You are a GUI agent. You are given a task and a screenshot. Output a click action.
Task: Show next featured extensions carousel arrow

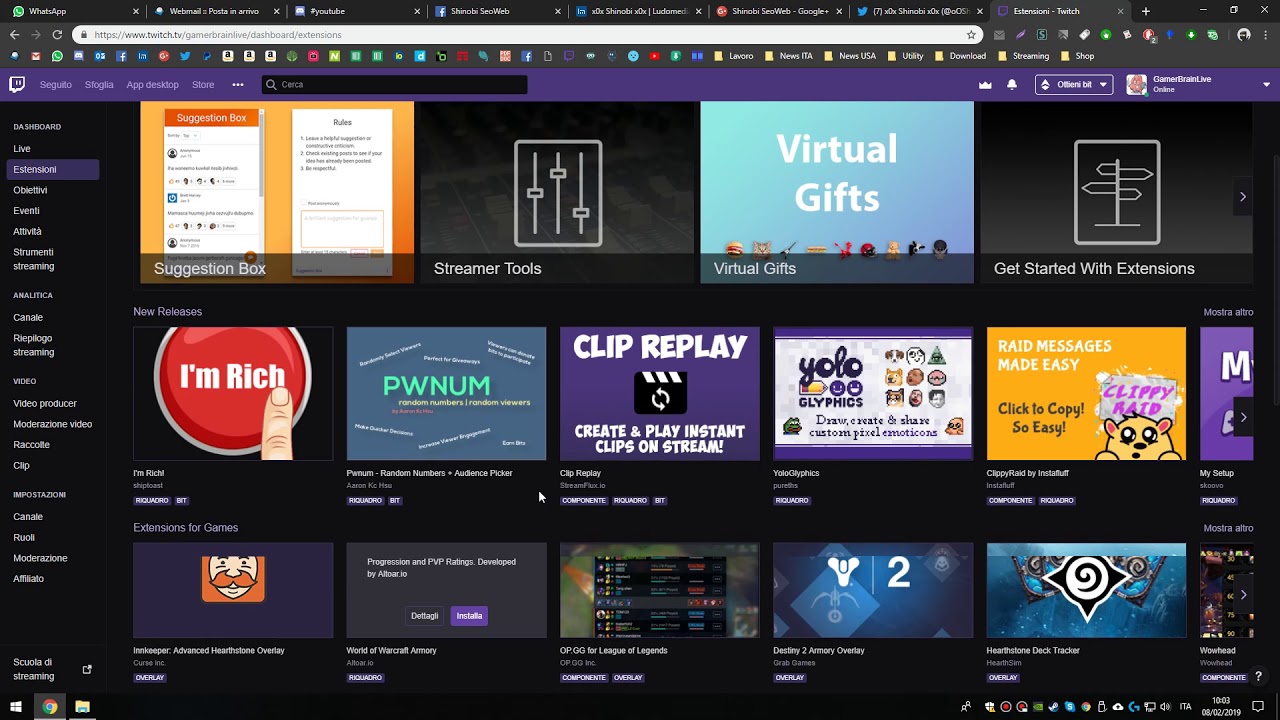1243,197
